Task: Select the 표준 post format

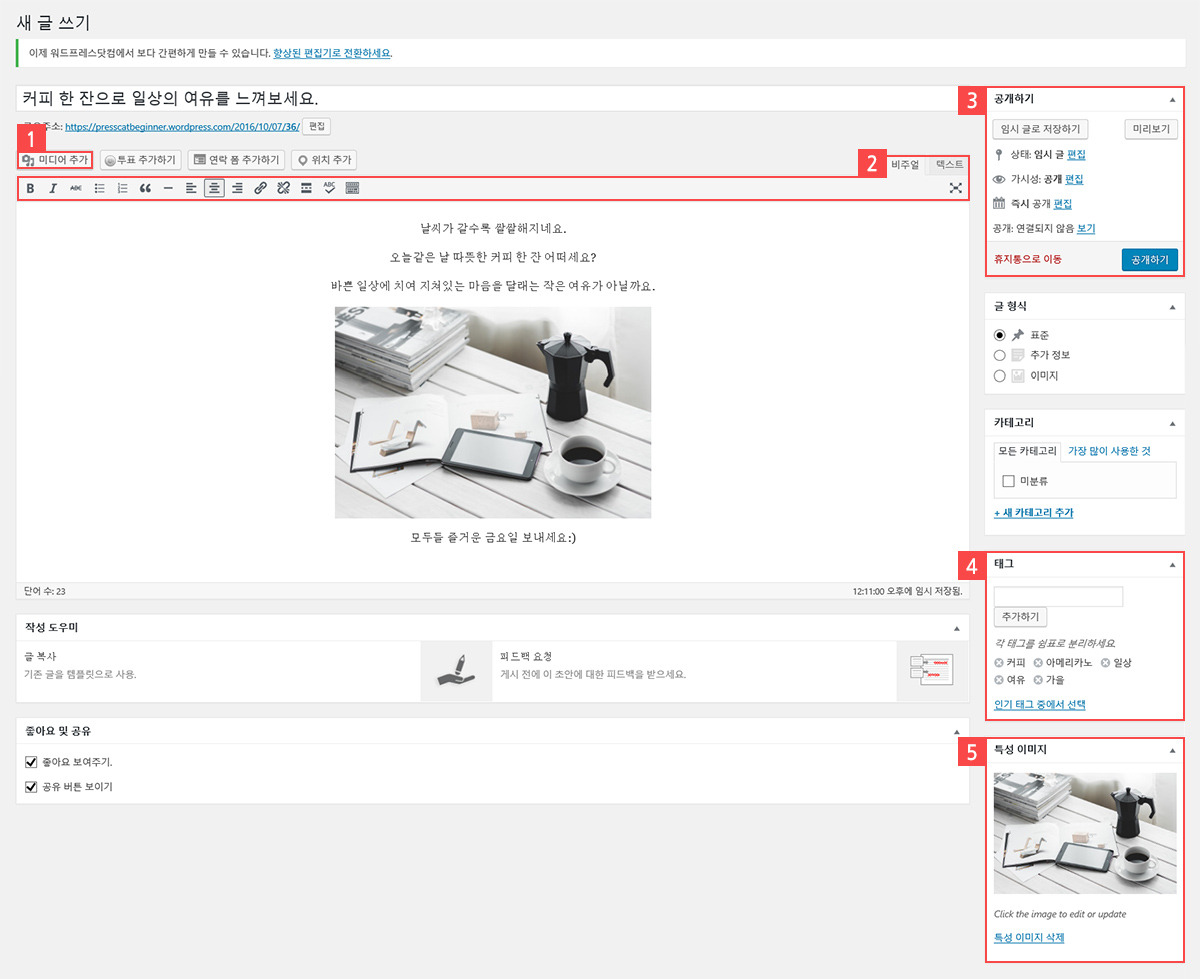Action: tap(1000, 335)
